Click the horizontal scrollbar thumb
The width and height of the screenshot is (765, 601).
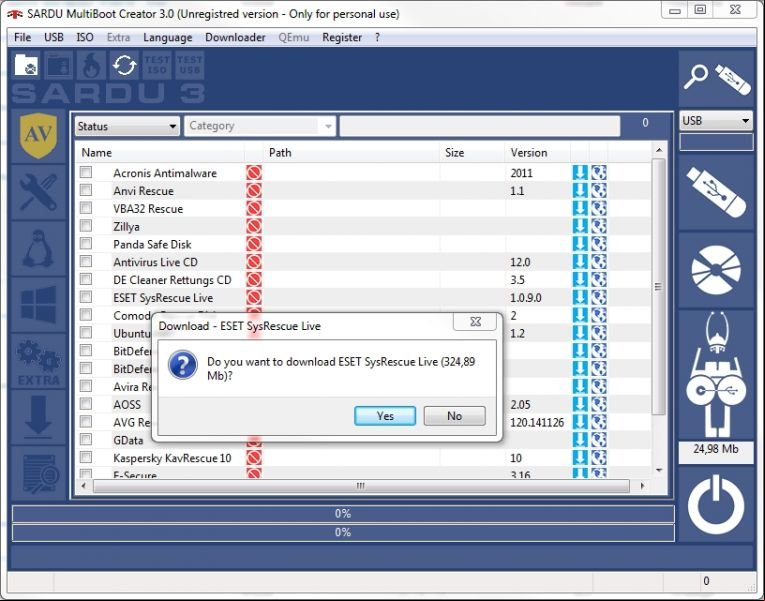[x=361, y=486]
